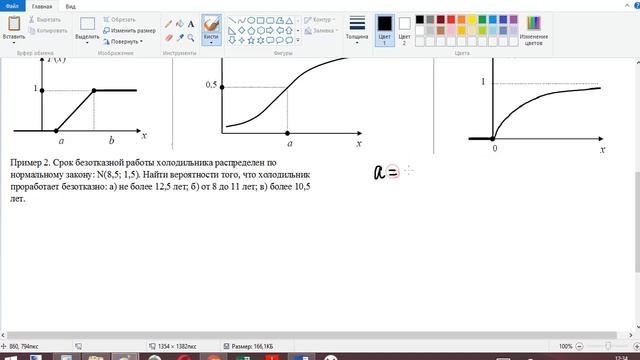Choose the Oval callout shape
Screen dimensions: 640x360
pyautogui.click(x=280, y=40)
